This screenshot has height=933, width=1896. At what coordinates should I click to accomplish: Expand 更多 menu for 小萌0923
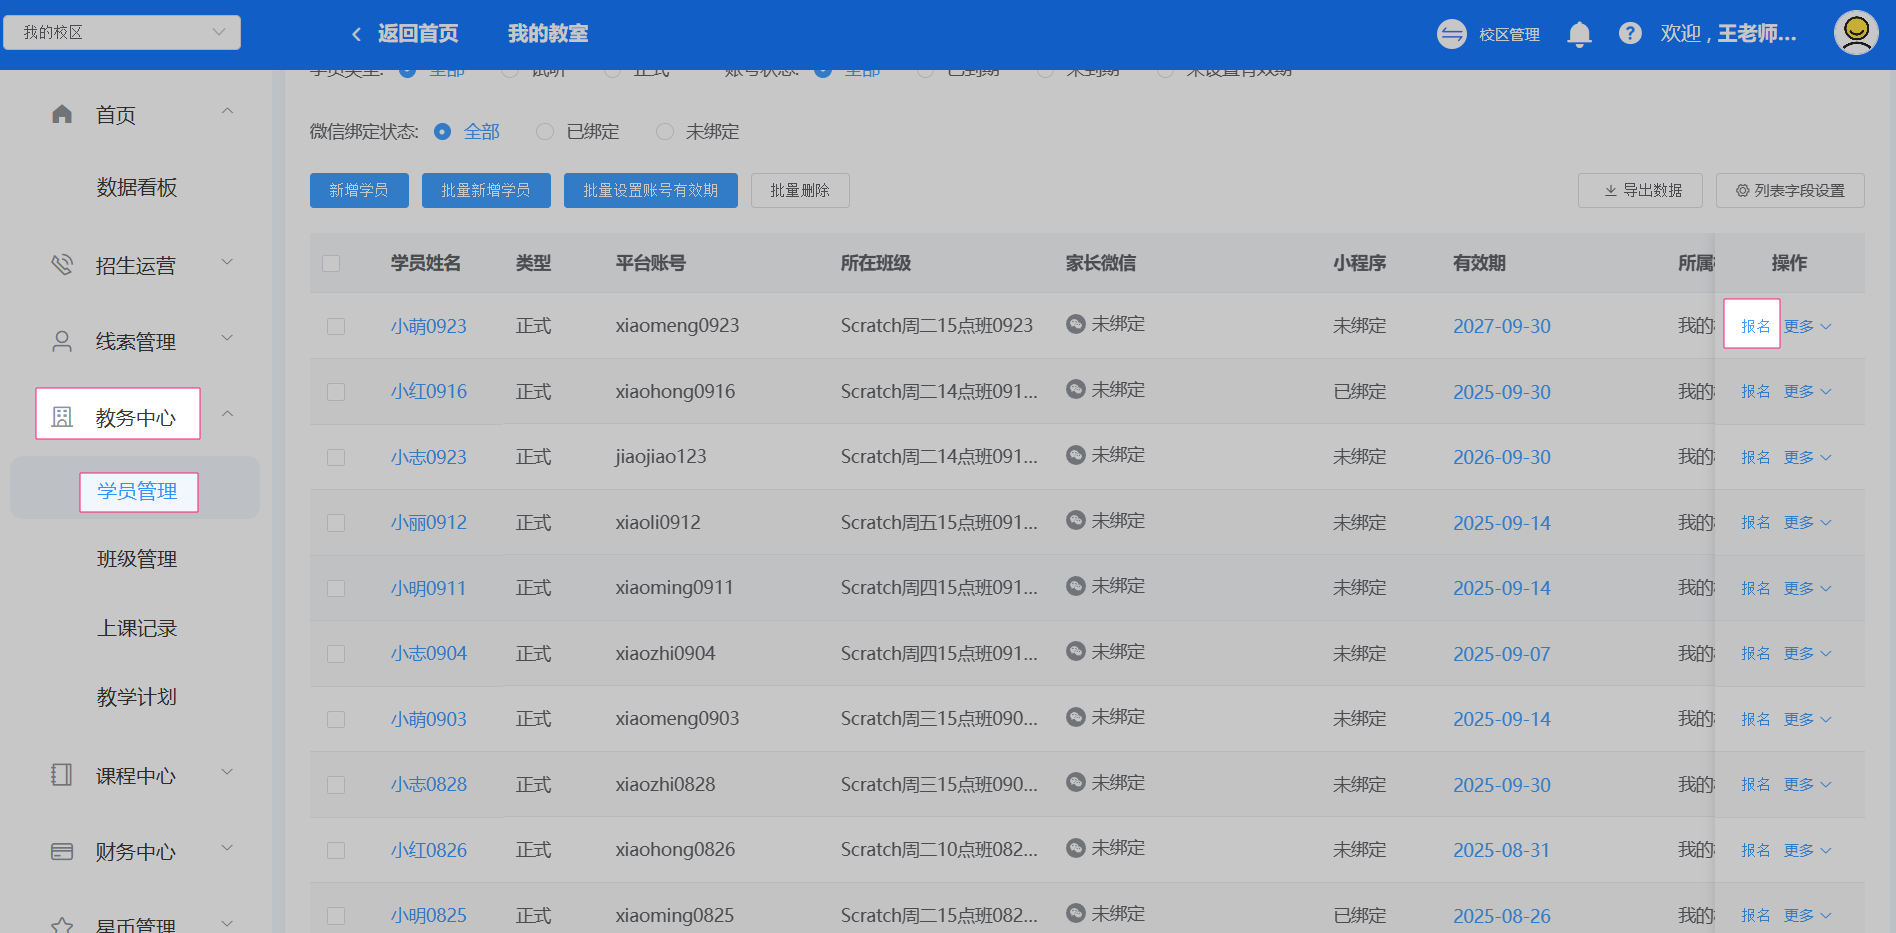pyautogui.click(x=1807, y=327)
